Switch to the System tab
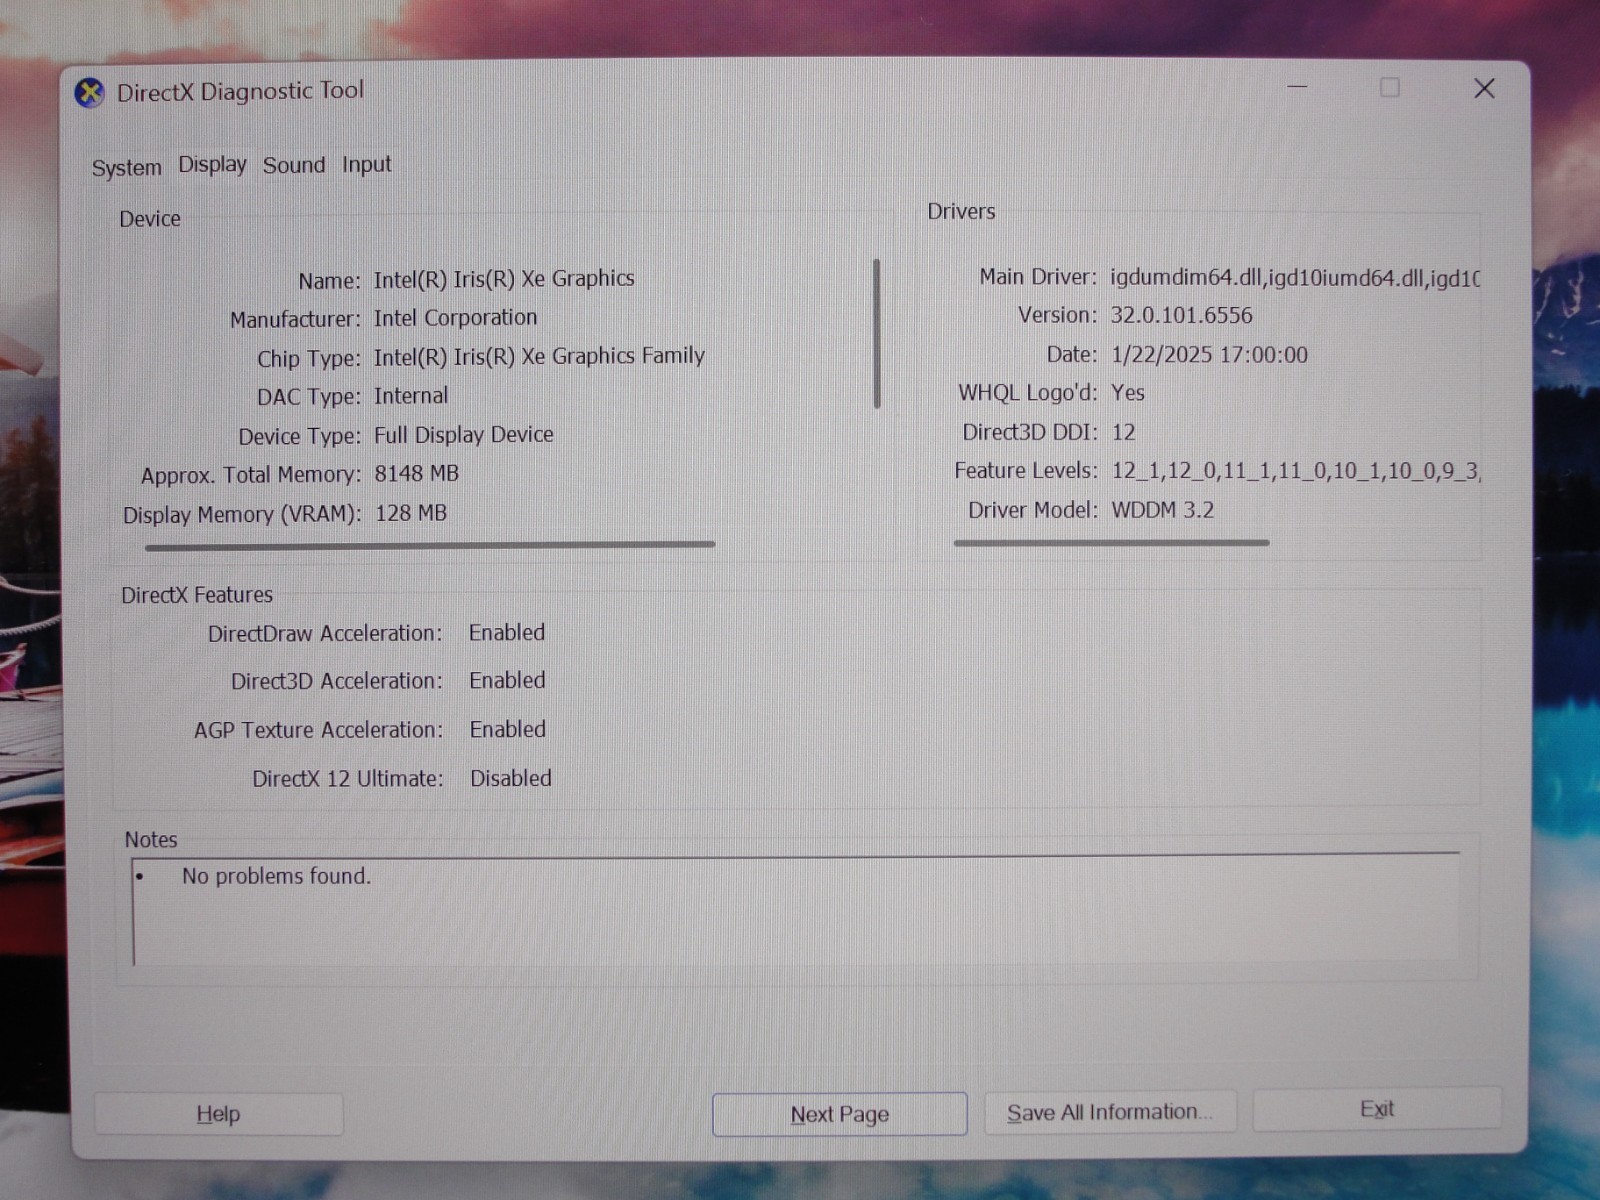This screenshot has width=1600, height=1200. pos(126,167)
